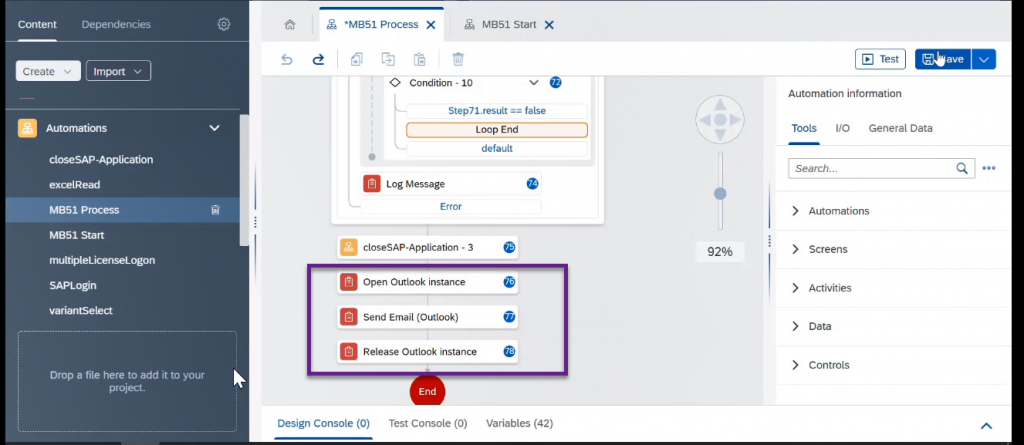
Task: Click step number badge 75
Action: coord(509,248)
